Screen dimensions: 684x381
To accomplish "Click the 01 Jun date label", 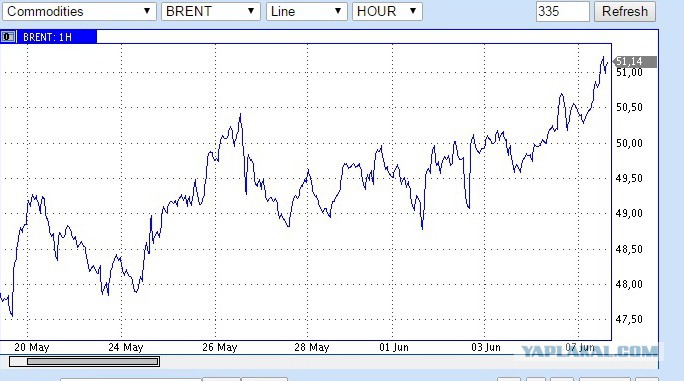I will coord(394,347).
